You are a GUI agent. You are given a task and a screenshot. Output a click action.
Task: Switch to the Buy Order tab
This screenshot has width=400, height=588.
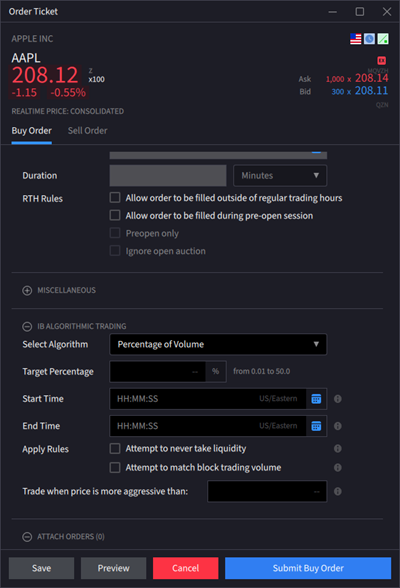pyautogui.click(x=31, y=131)
